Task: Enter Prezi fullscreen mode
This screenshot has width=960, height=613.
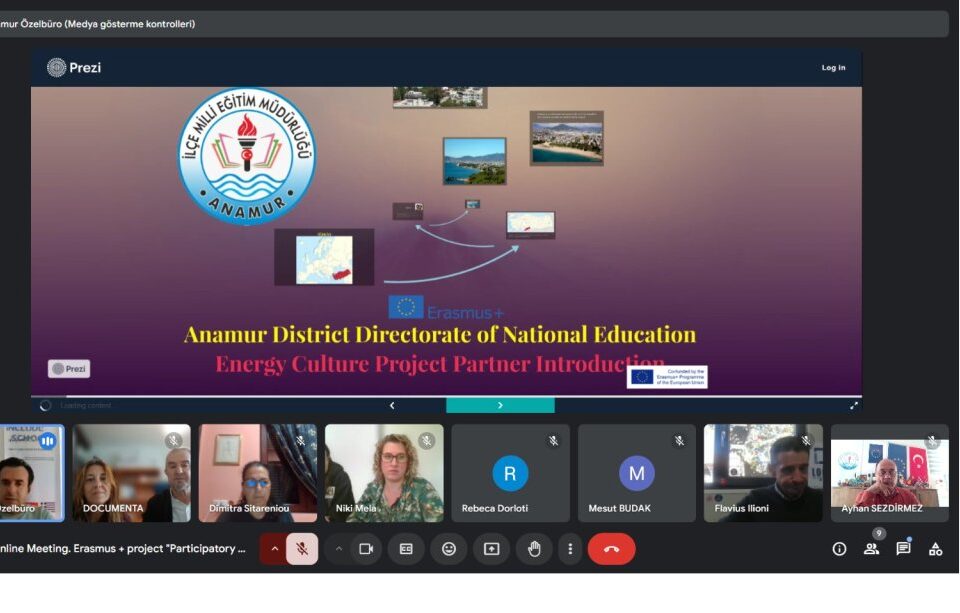Action: coord(853,405)
